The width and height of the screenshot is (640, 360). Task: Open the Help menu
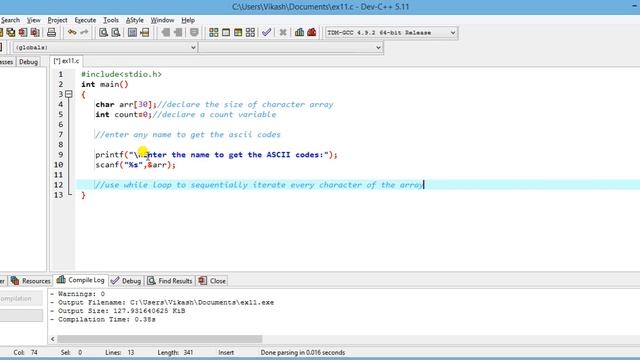[x=188, y=20]
